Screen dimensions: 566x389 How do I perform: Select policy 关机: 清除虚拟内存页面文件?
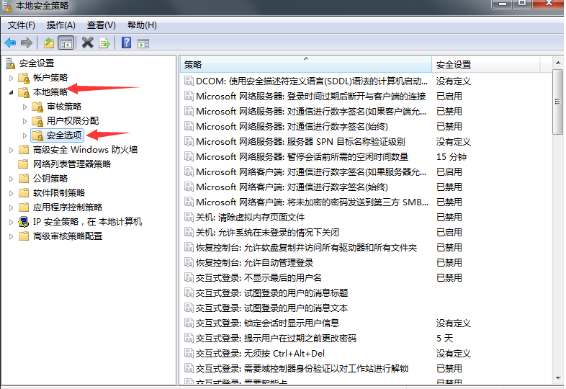click(250, 217)
